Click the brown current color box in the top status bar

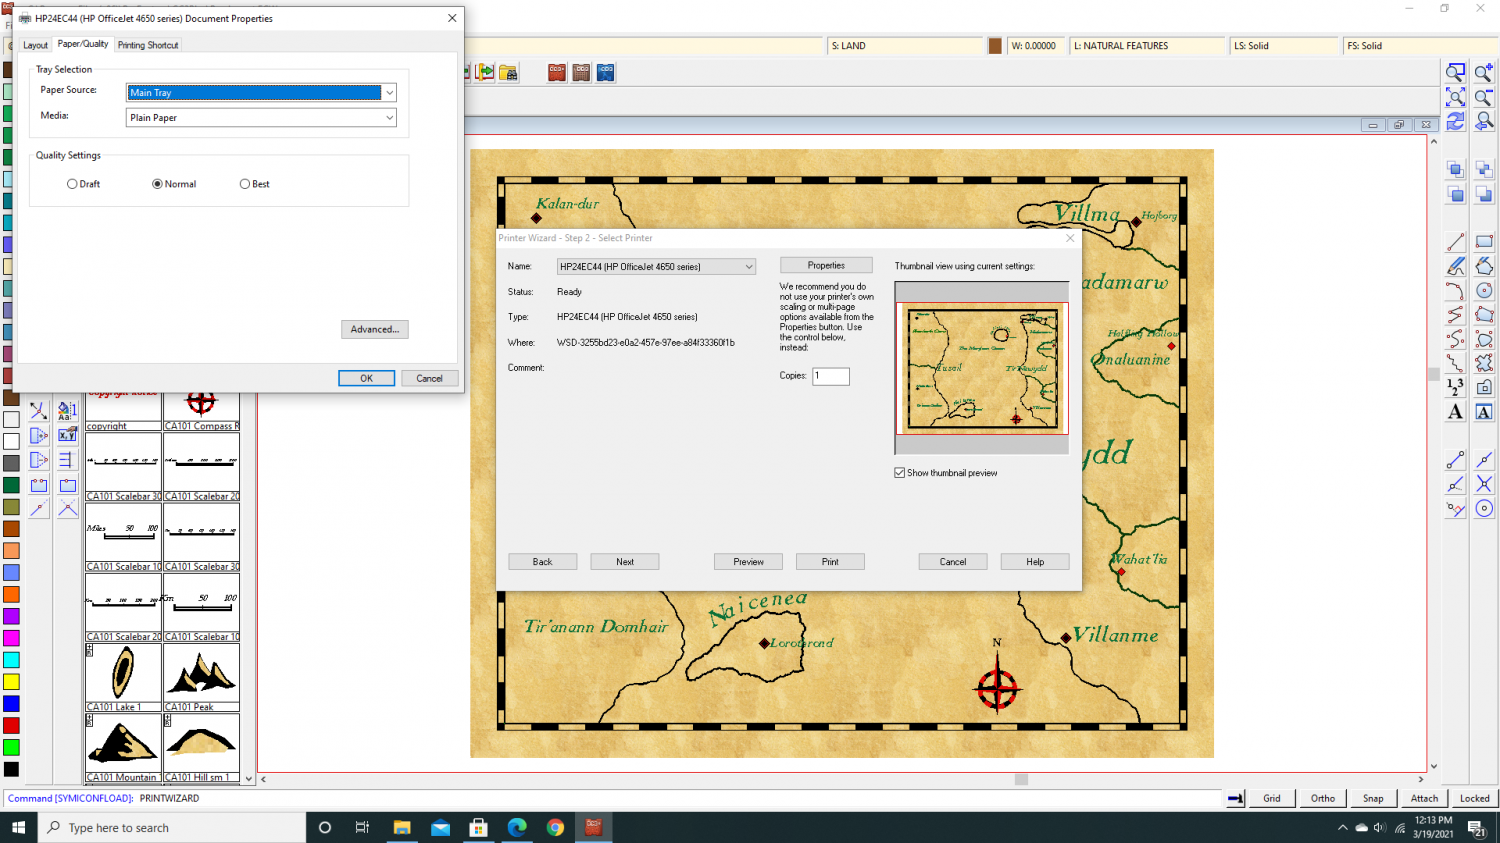click(995, 46)
